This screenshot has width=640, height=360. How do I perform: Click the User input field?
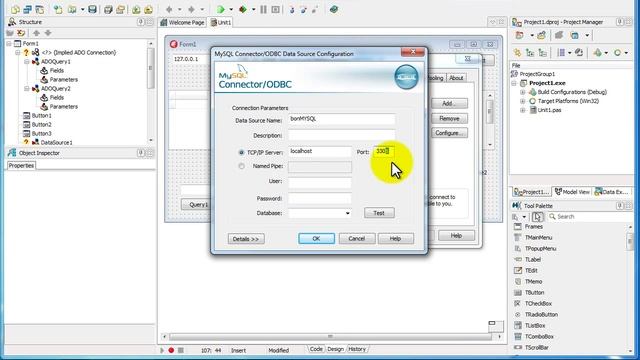[320, 182]
